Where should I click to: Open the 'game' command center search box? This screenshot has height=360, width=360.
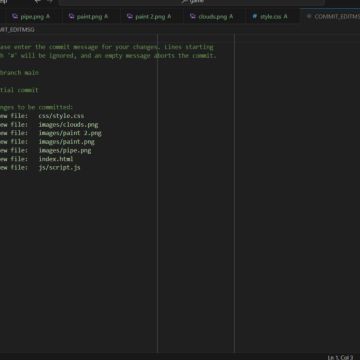tap(192, 2)
